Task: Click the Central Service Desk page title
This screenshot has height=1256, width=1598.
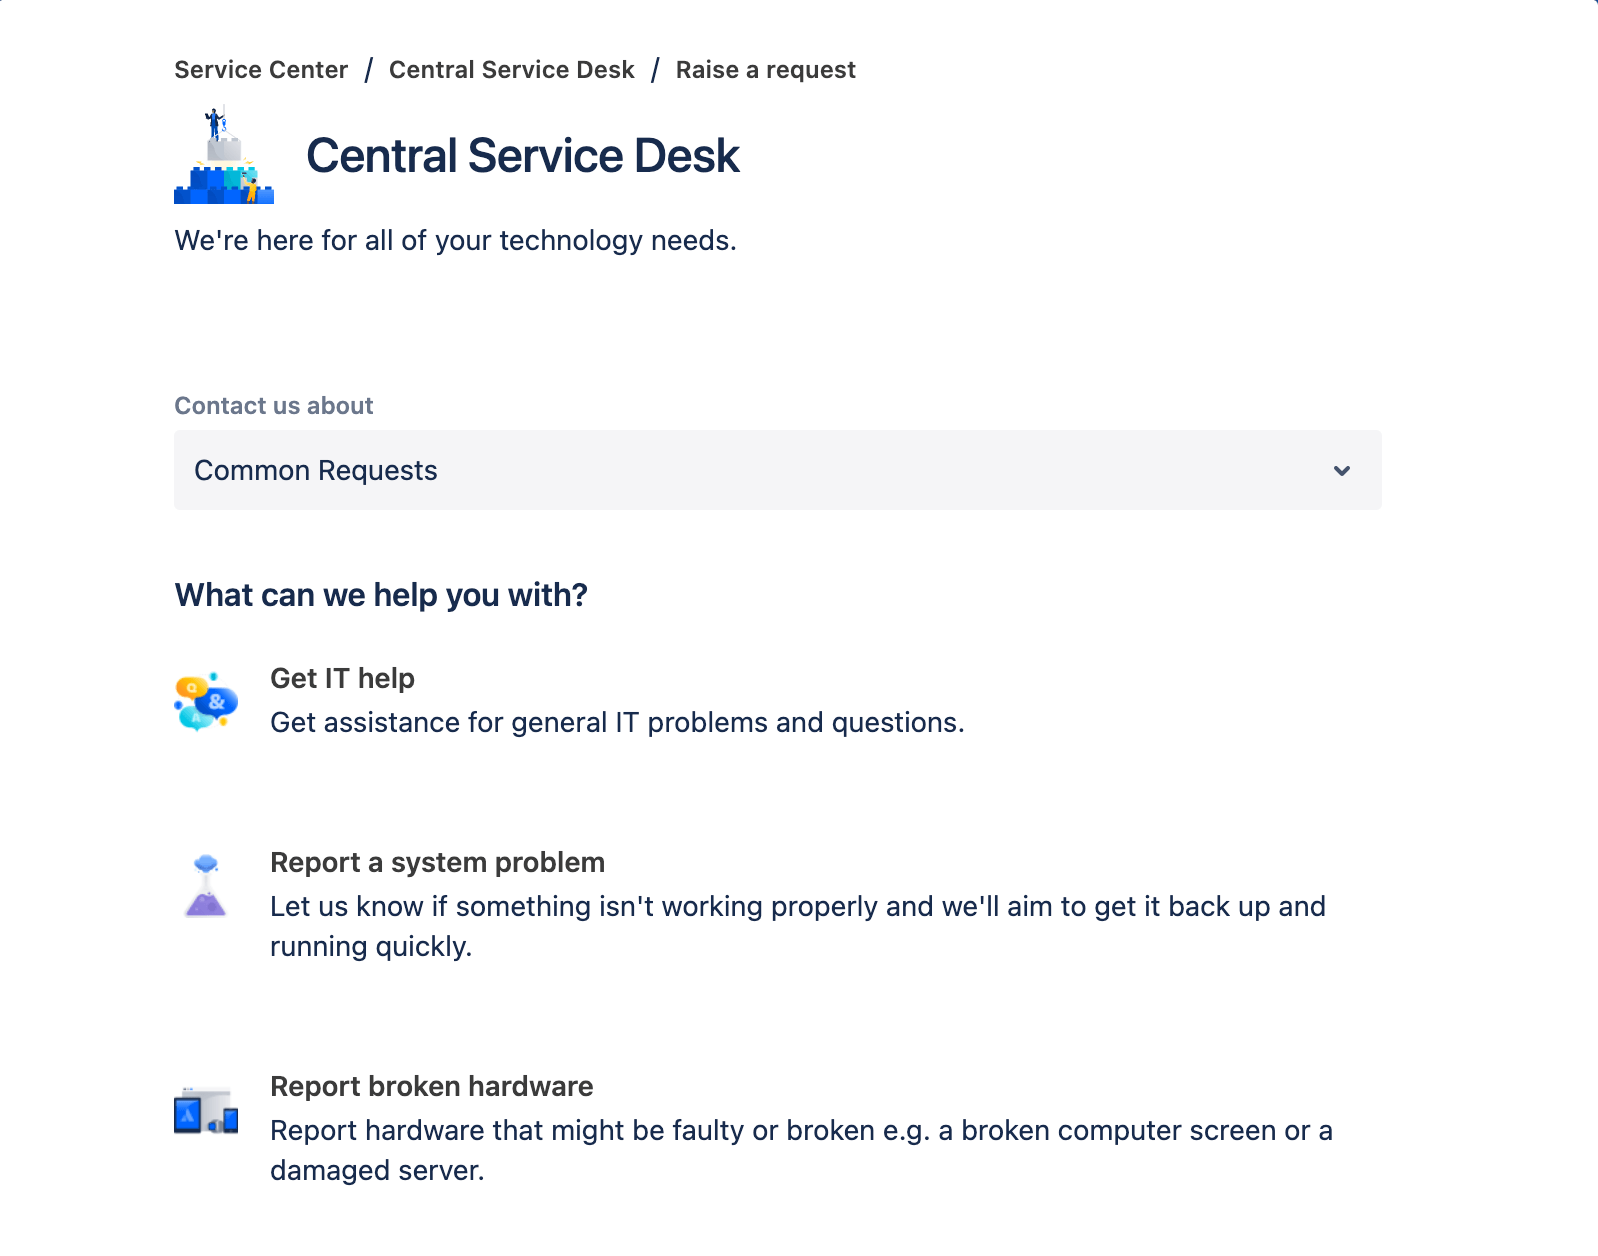Action: coord(522,155)
